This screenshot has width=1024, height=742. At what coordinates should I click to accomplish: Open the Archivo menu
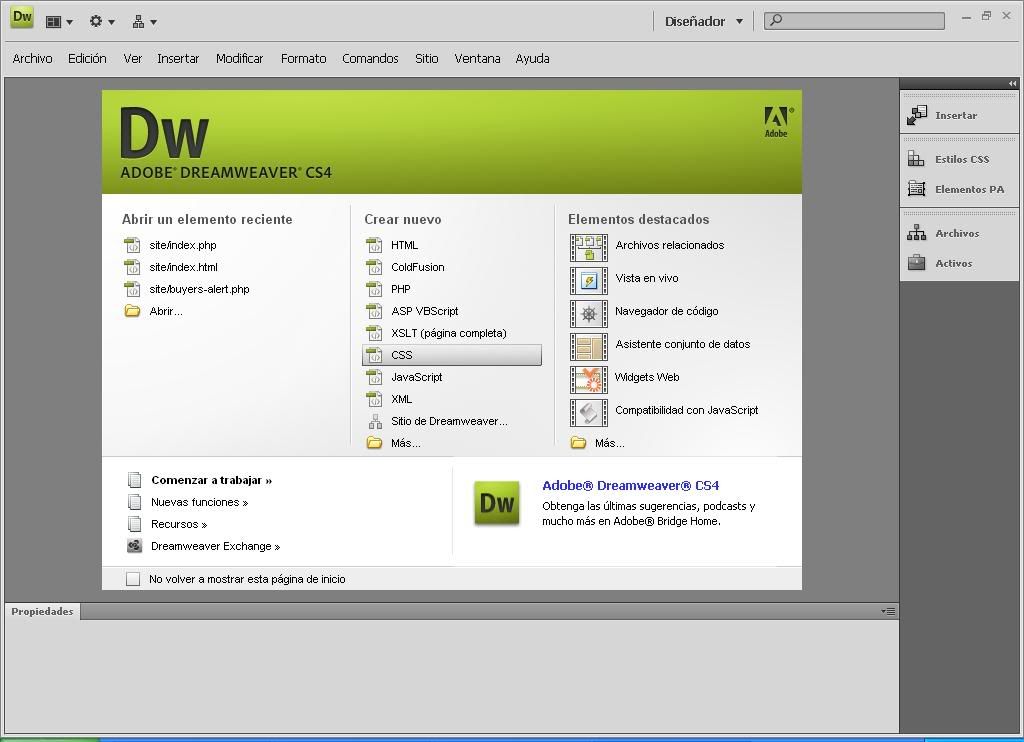pyautogui.click(x=33, y=59)
